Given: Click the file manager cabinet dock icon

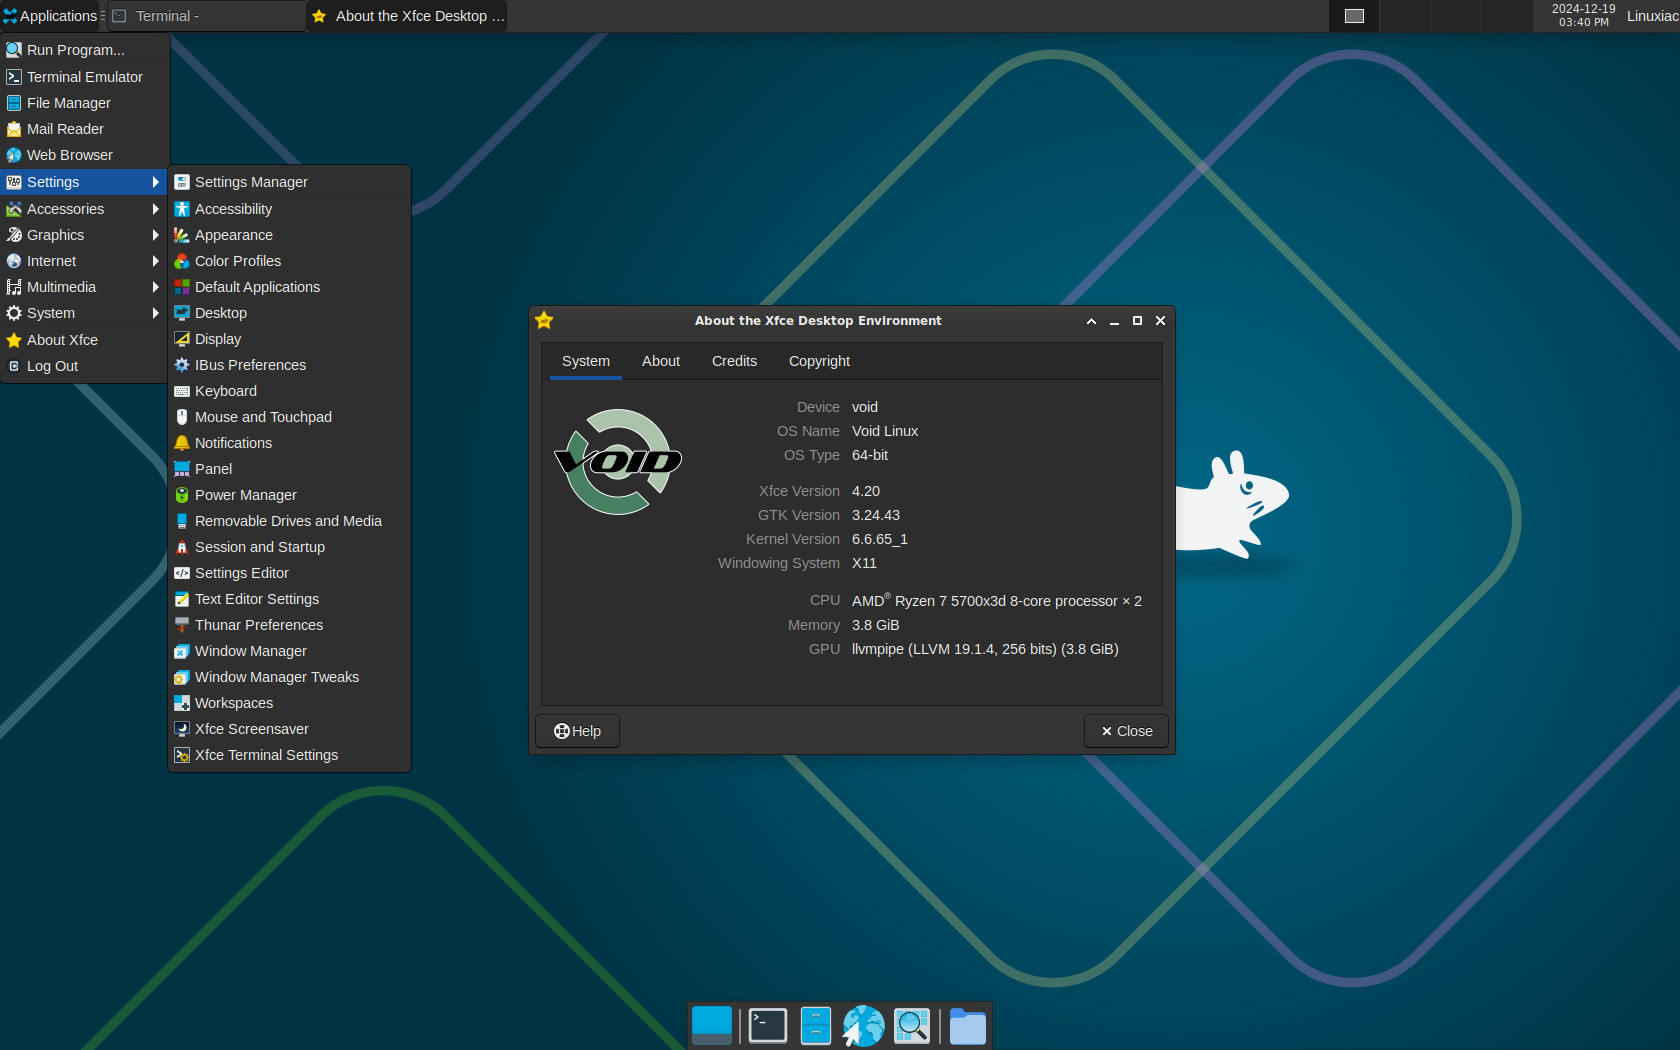Looking at the screenshot, I should (x=816, y=1026).
